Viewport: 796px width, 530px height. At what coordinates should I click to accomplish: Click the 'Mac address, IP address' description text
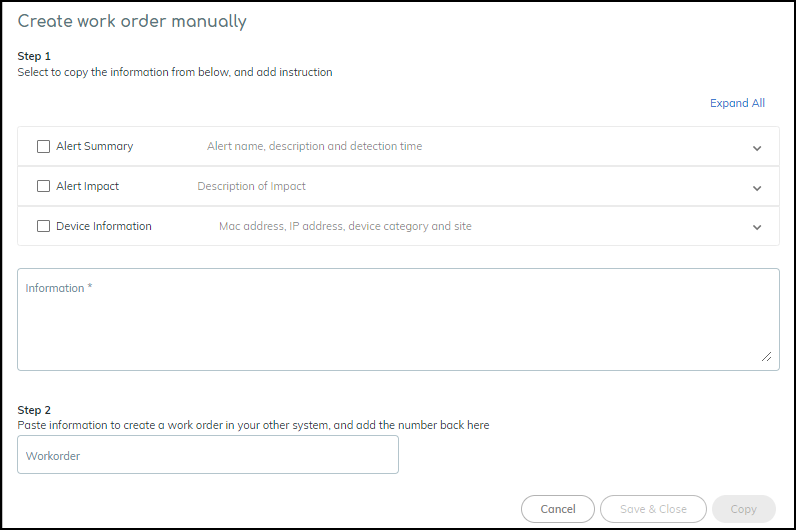345,227
